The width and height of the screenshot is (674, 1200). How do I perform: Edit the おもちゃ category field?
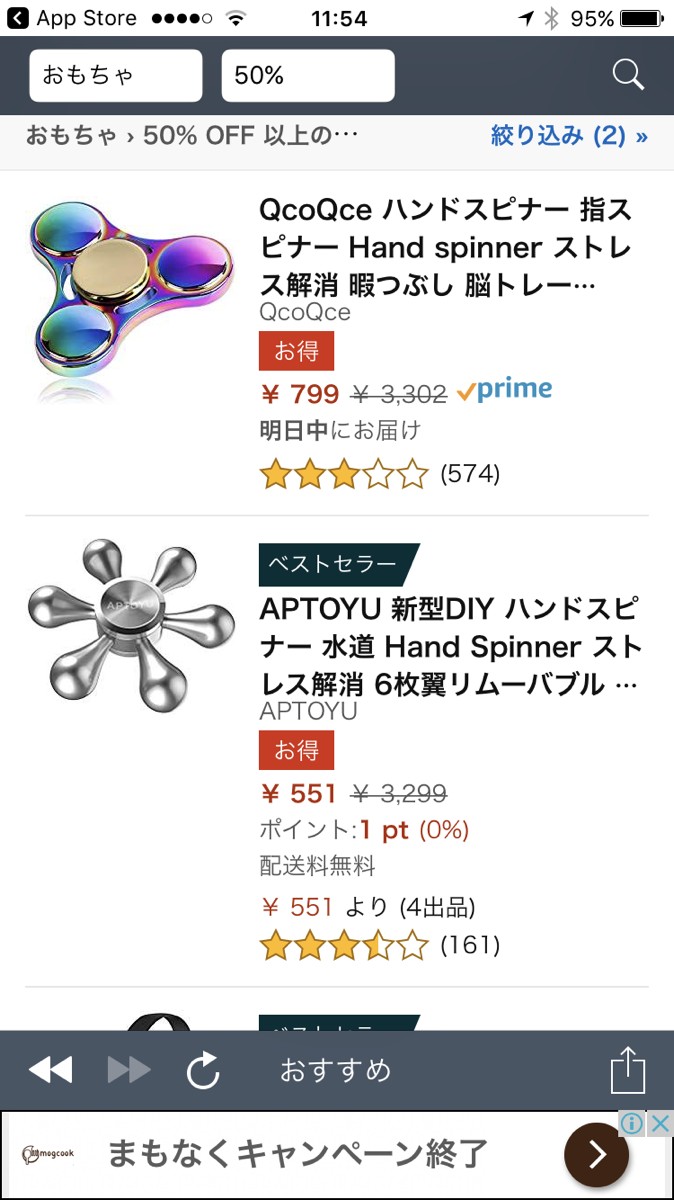coord(116,76)
